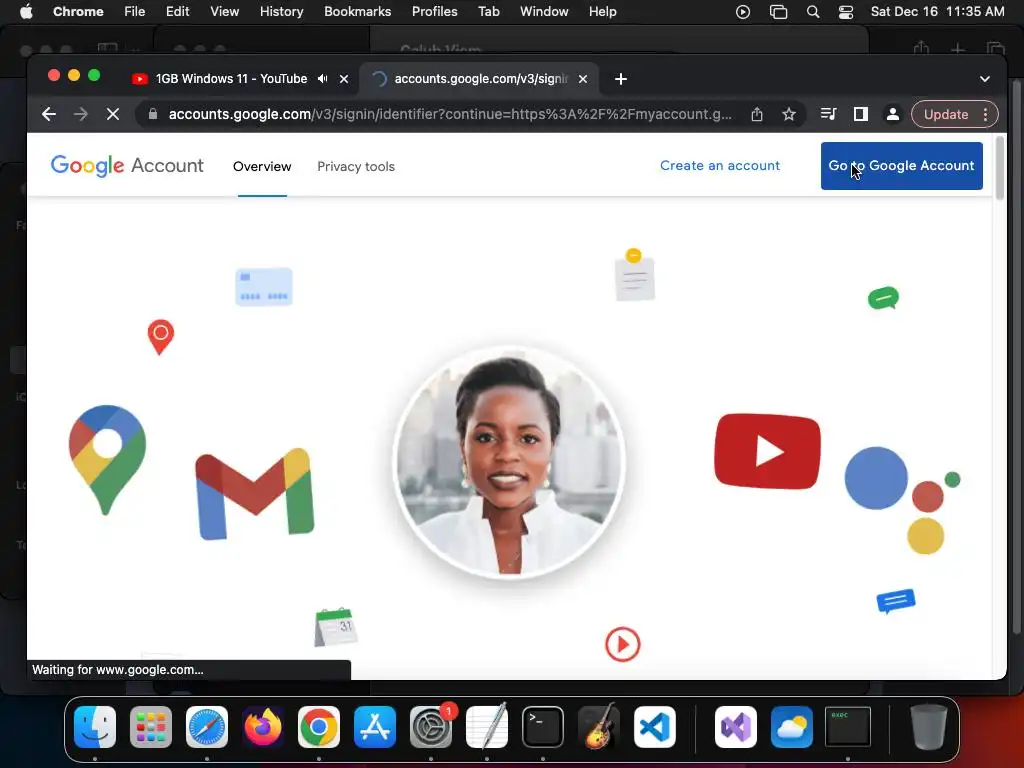The image size is (1024, 768).
Task: Open the Chrome profile icon
Action: pos(892,114)
